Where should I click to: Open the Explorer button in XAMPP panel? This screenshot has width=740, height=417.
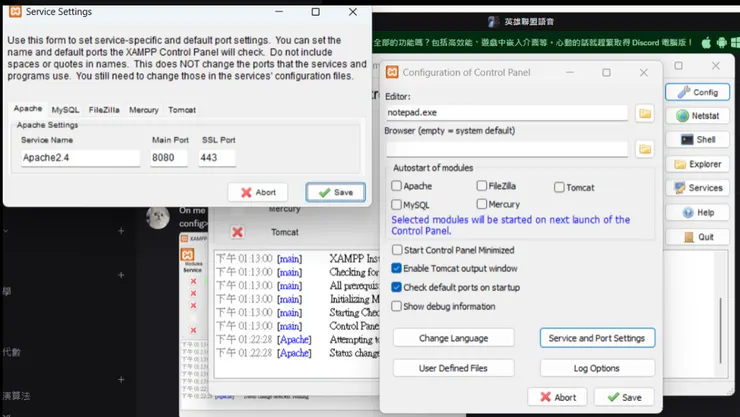pyautogui.click(x=698, y=164)
